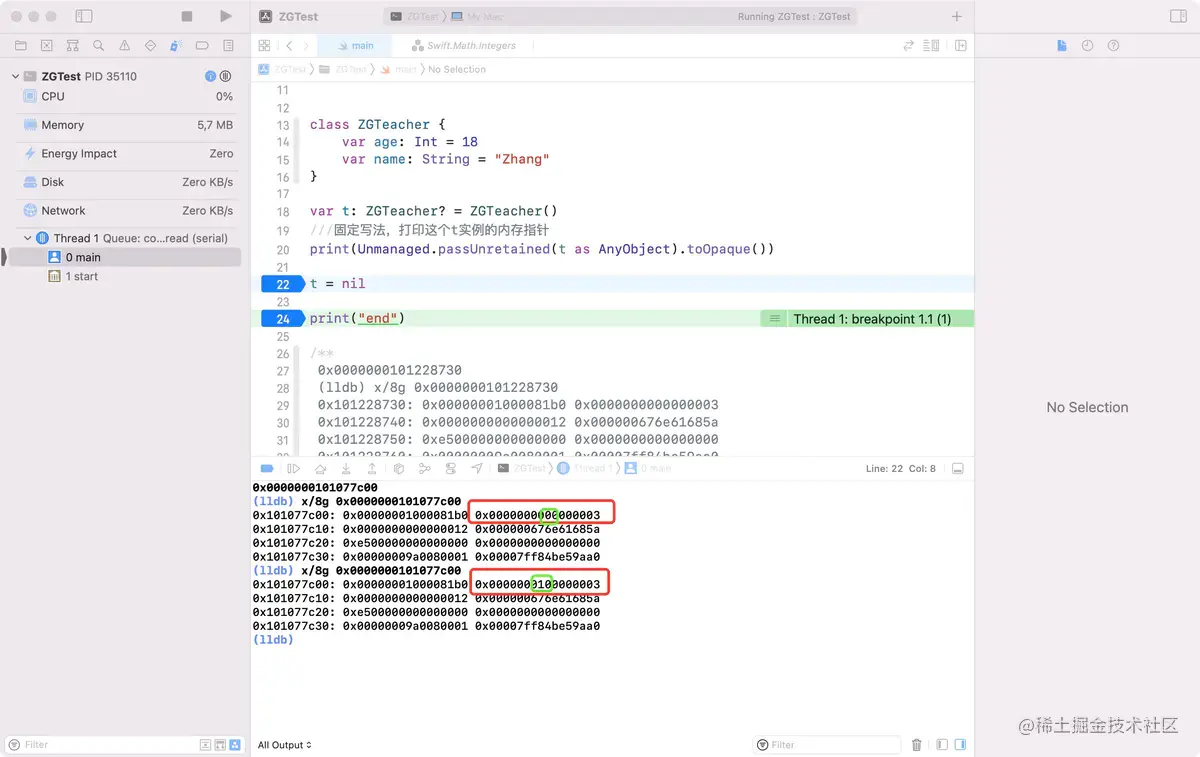The image size is (1200, 757).
Task: Show the File inspector
Action: click(x=1062, y=46)
